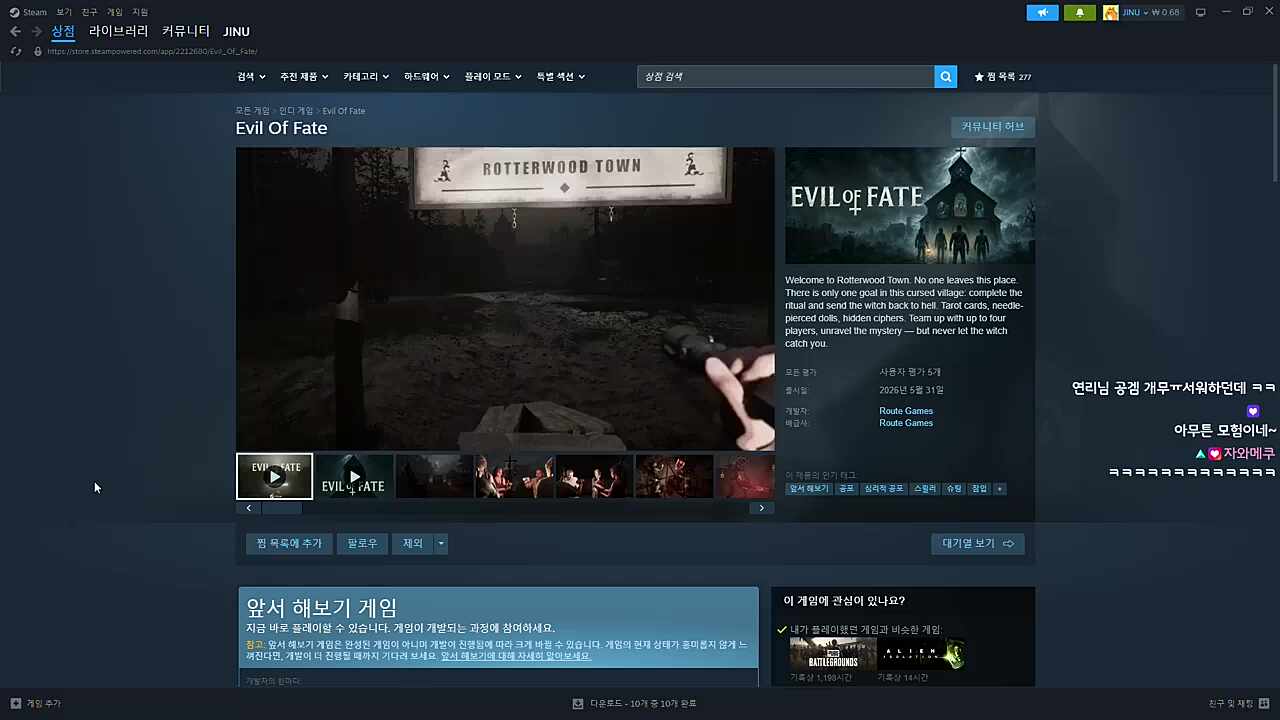Go forward with the forward arrow
The height and width of the screenshot is (720, 1280).
click(37, 32)
